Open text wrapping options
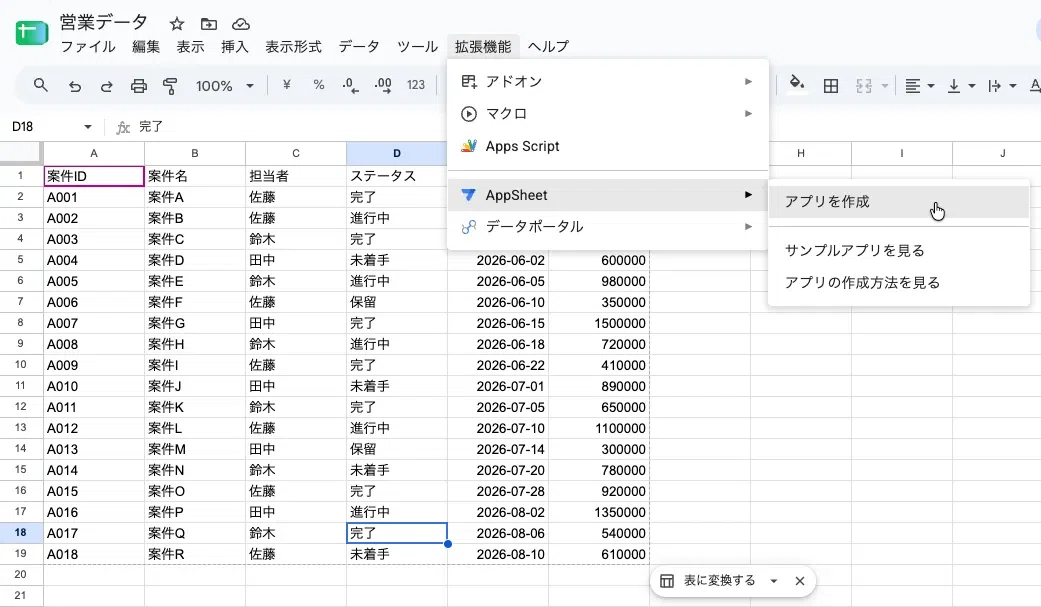Viewport: 1041px width, 607px height. pos(1002,86)
